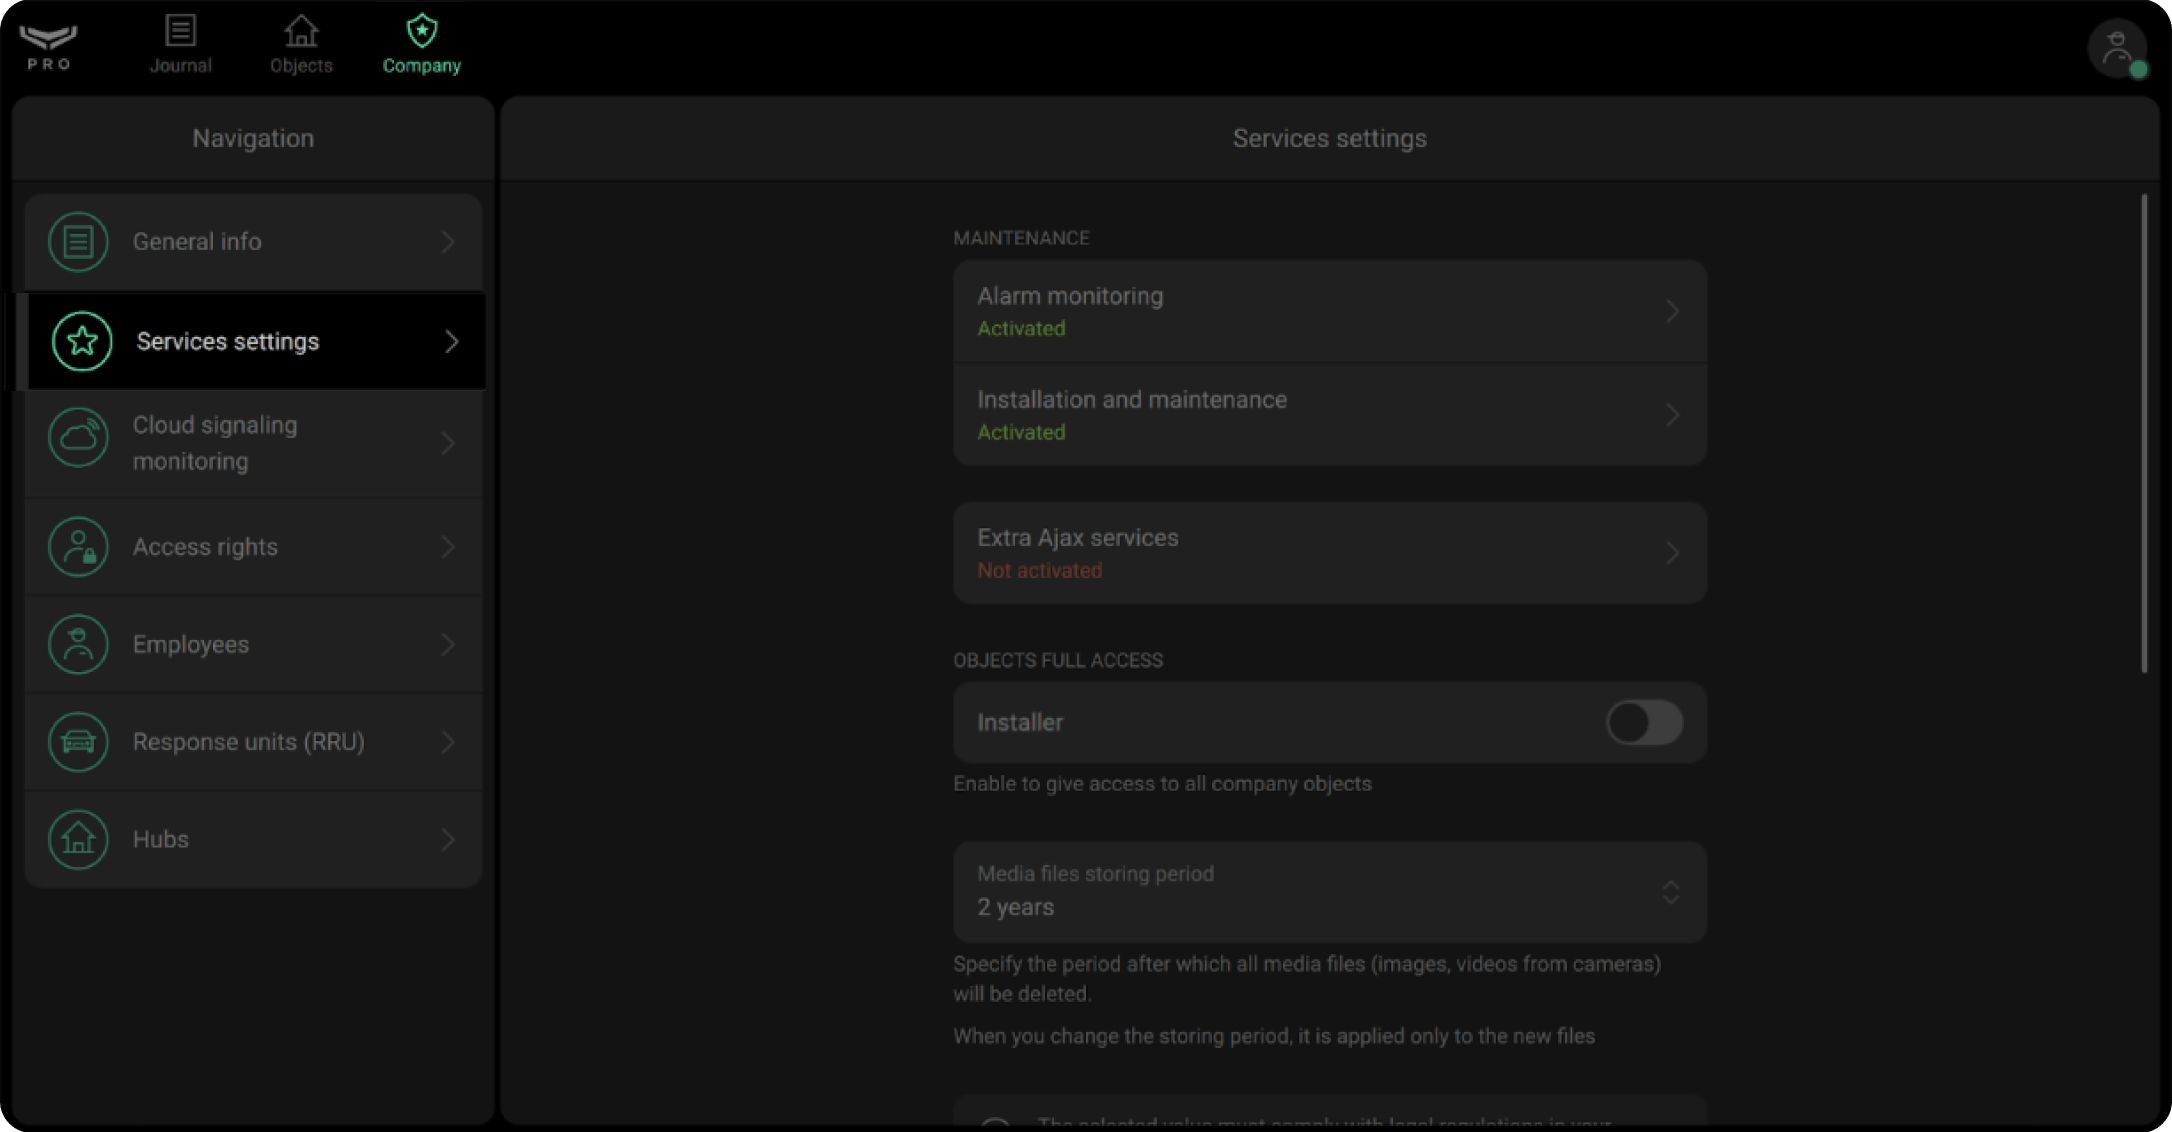Click the Services settings vertical scrollbar
2172x1132 pixels.
(x=2144, y=432)
